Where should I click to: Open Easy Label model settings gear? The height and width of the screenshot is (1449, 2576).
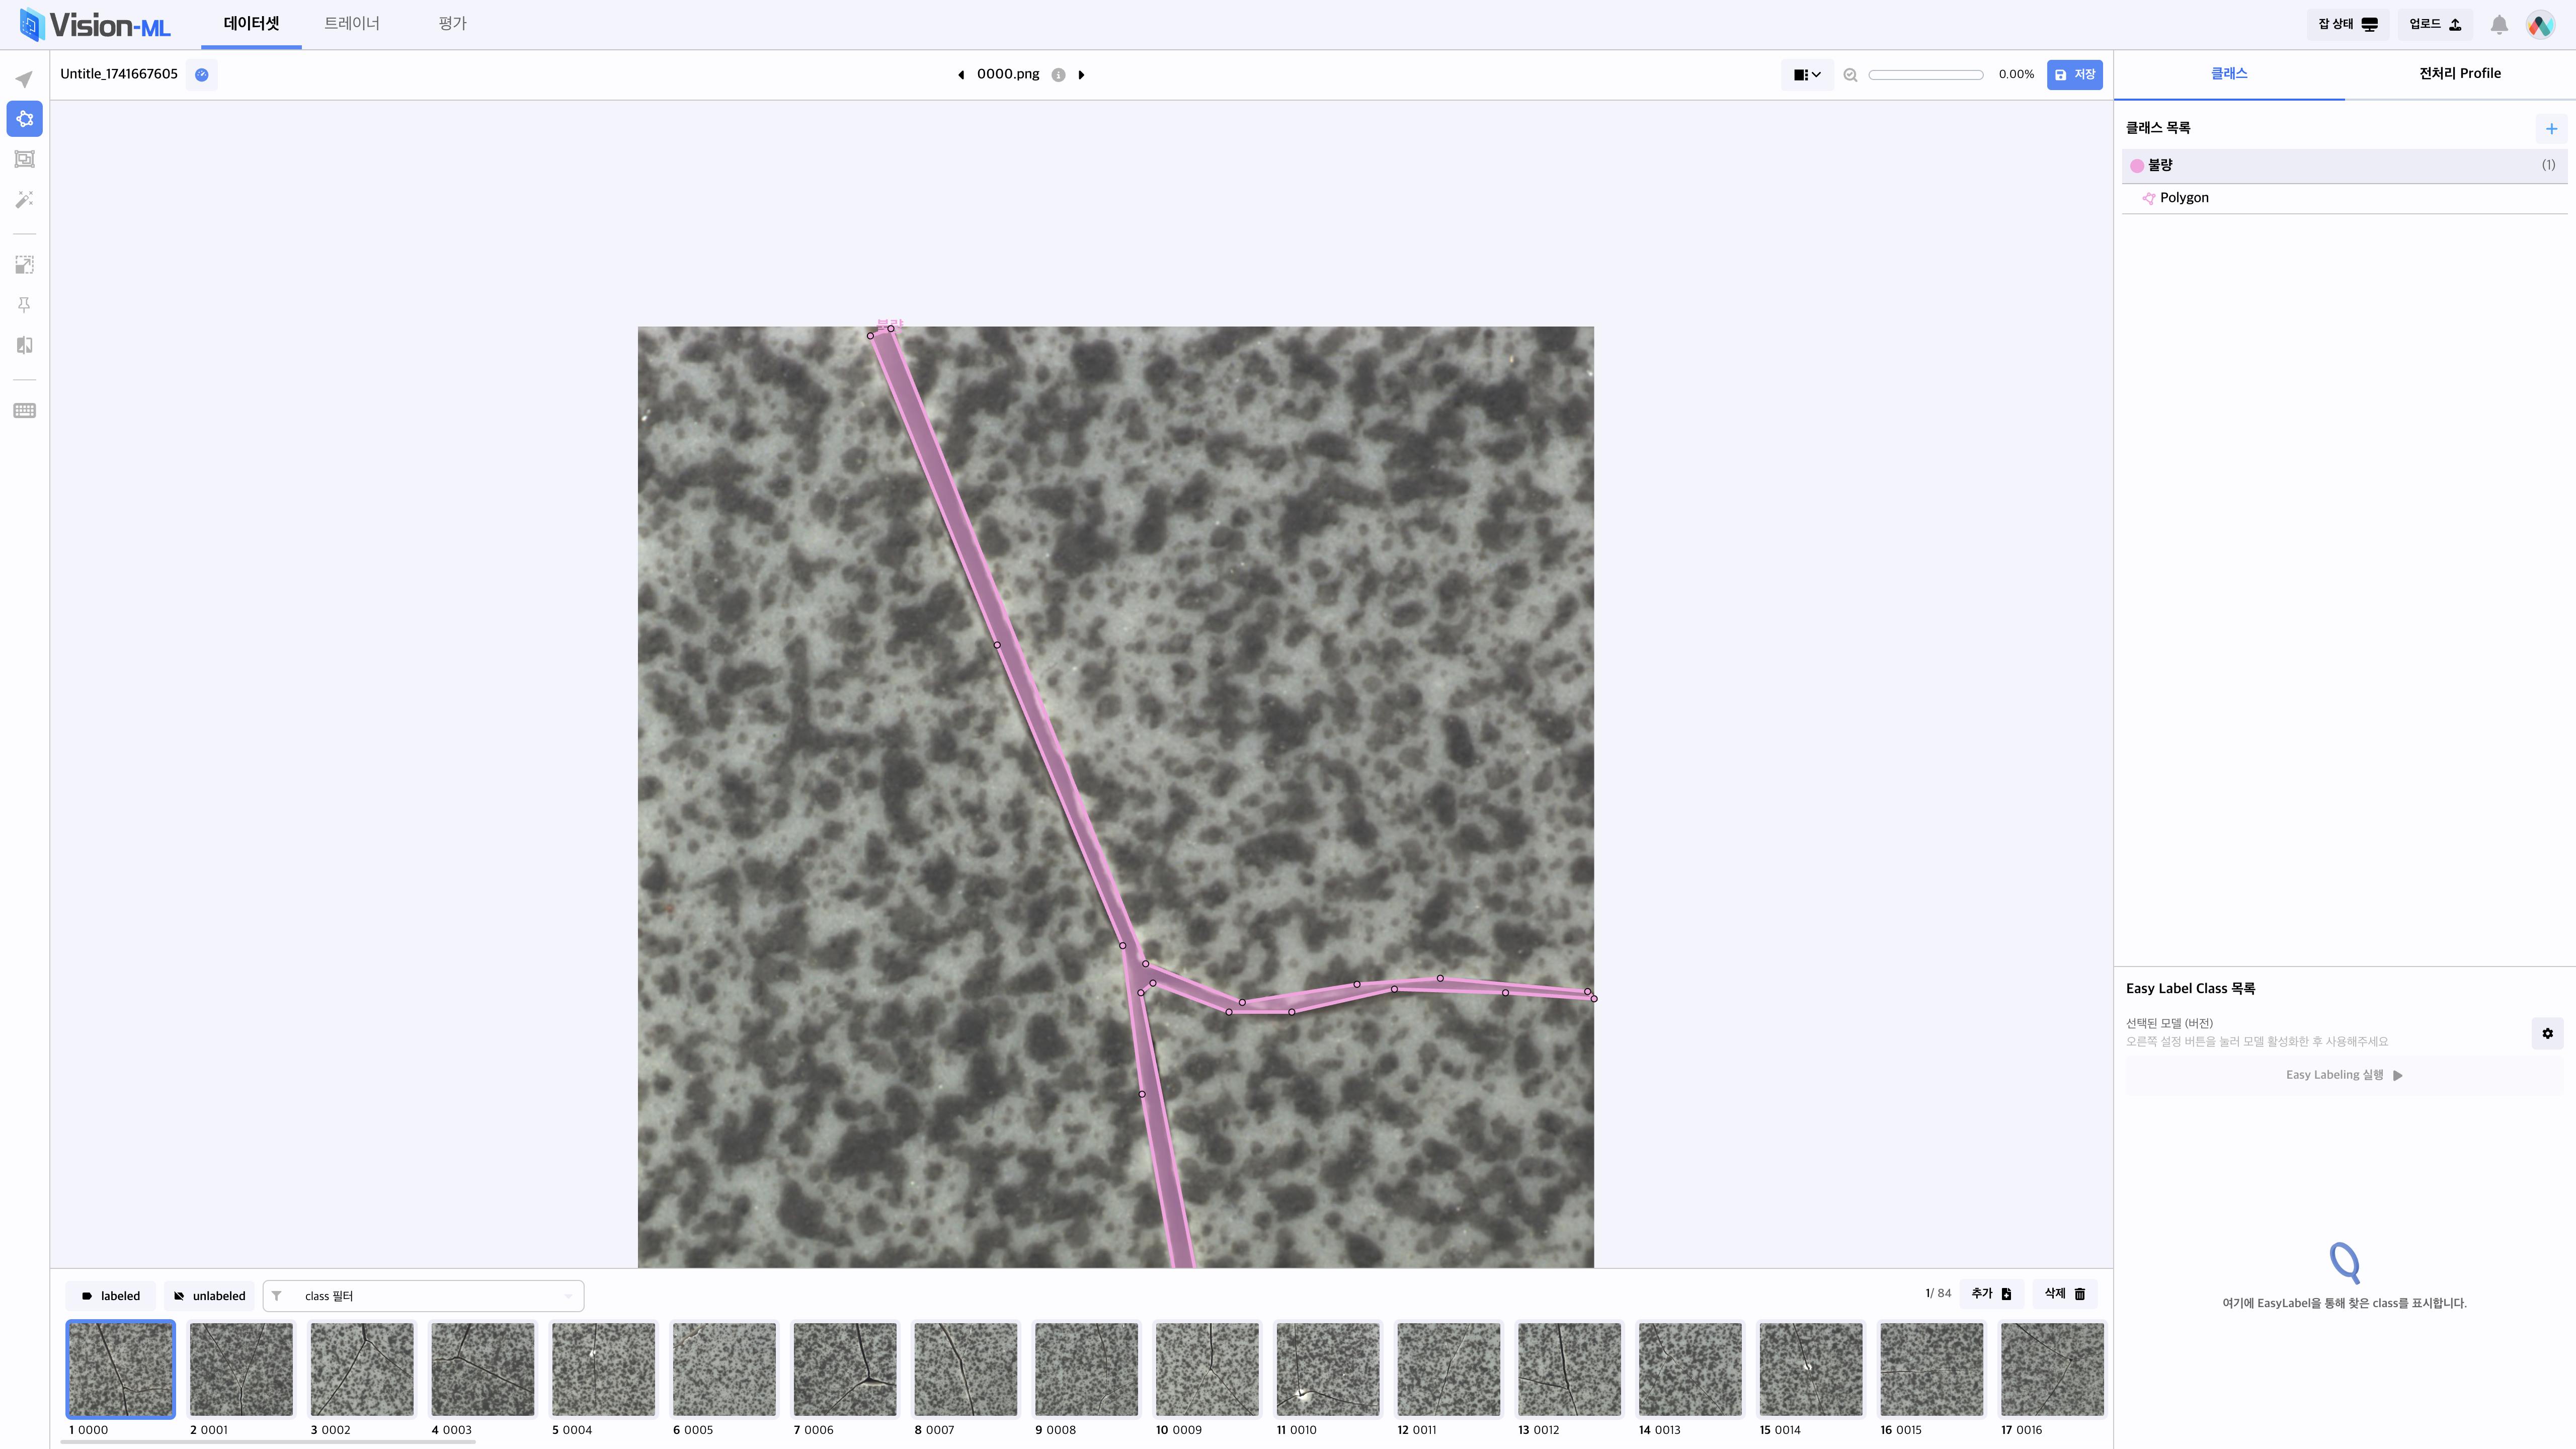coord(2547,1033)
